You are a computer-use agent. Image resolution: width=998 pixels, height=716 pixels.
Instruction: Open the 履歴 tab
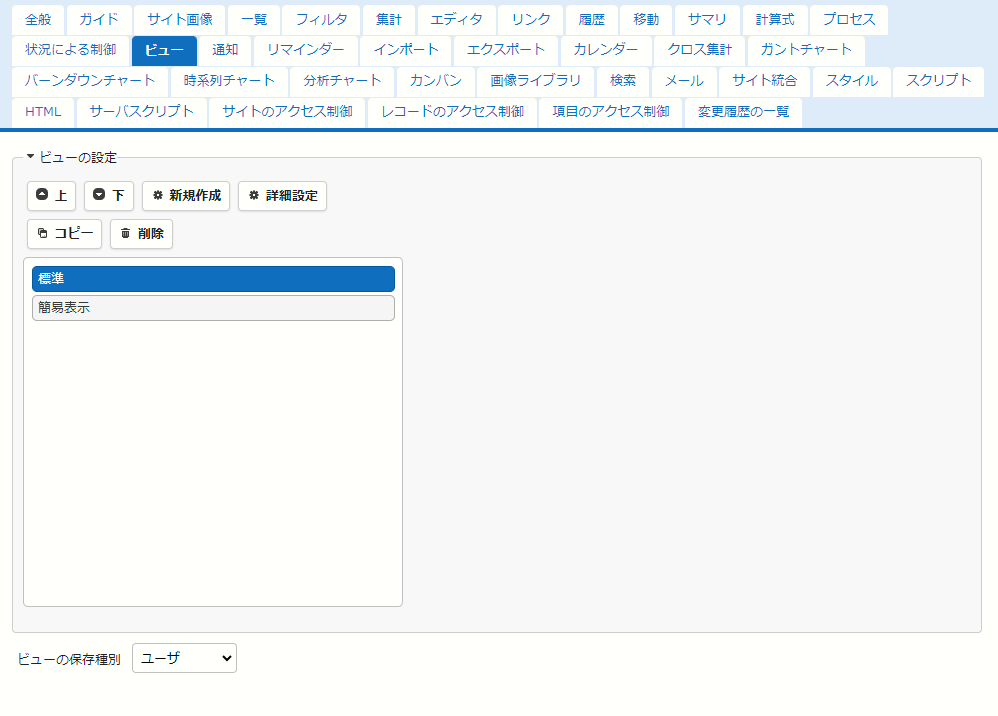(591, 20)
